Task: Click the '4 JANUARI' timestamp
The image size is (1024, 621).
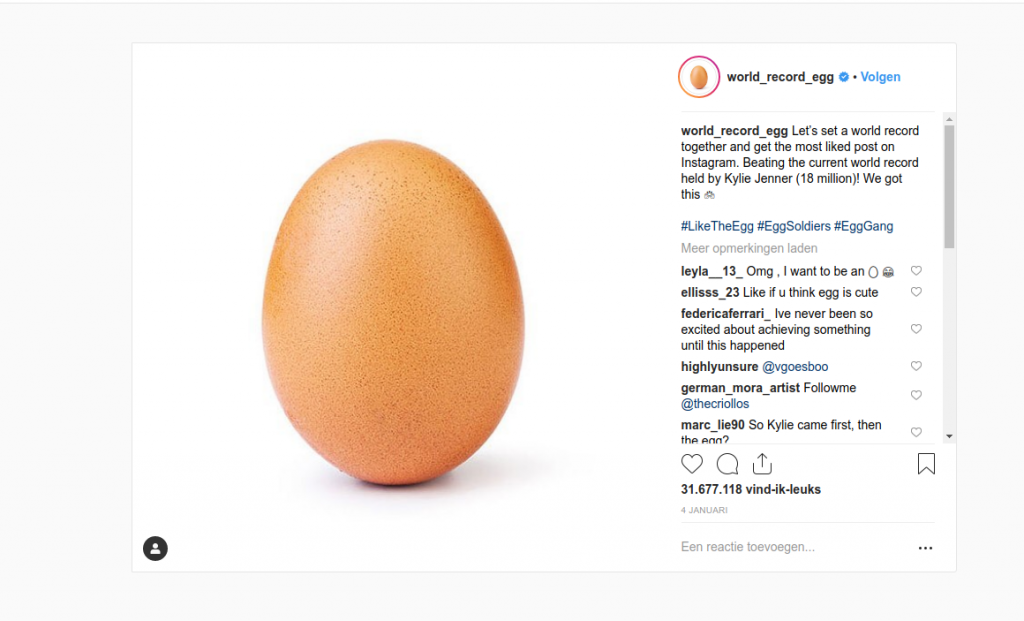Action: tap(704, 510)
